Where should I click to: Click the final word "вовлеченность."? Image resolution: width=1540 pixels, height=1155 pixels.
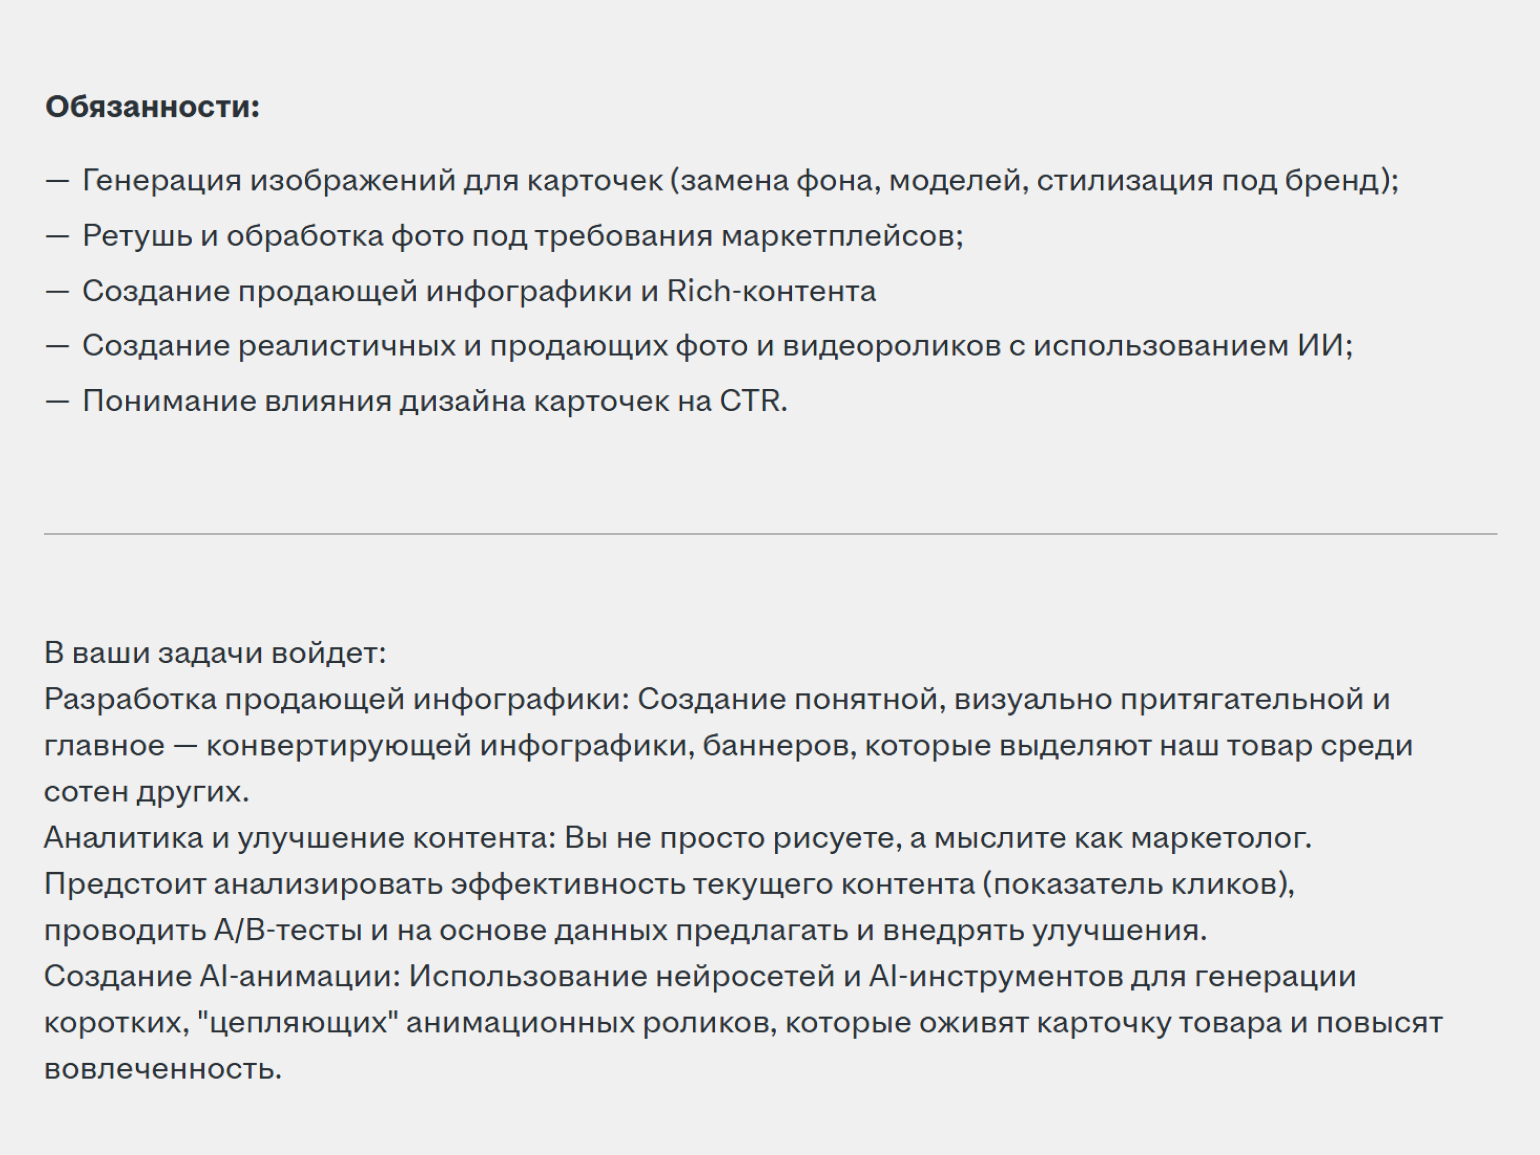[x=162, y=1068]
